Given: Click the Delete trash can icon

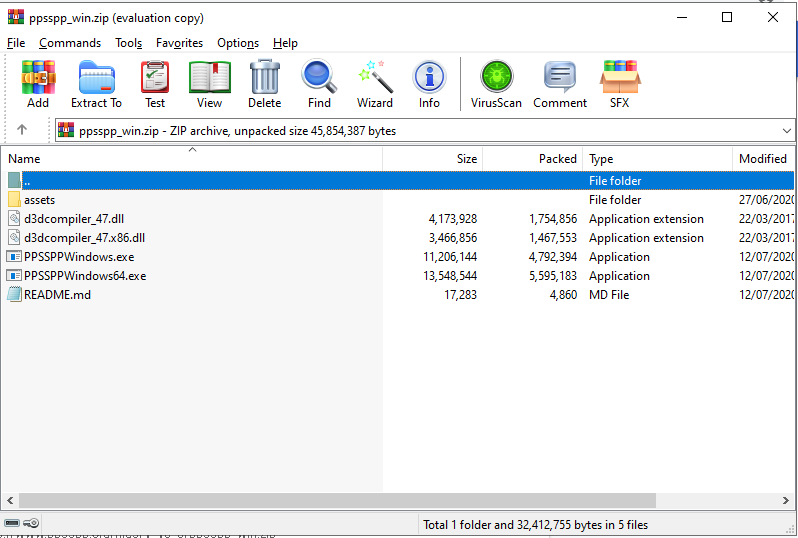Looking at the screenshot, I should pyautogui.click(x=264, y=84).
